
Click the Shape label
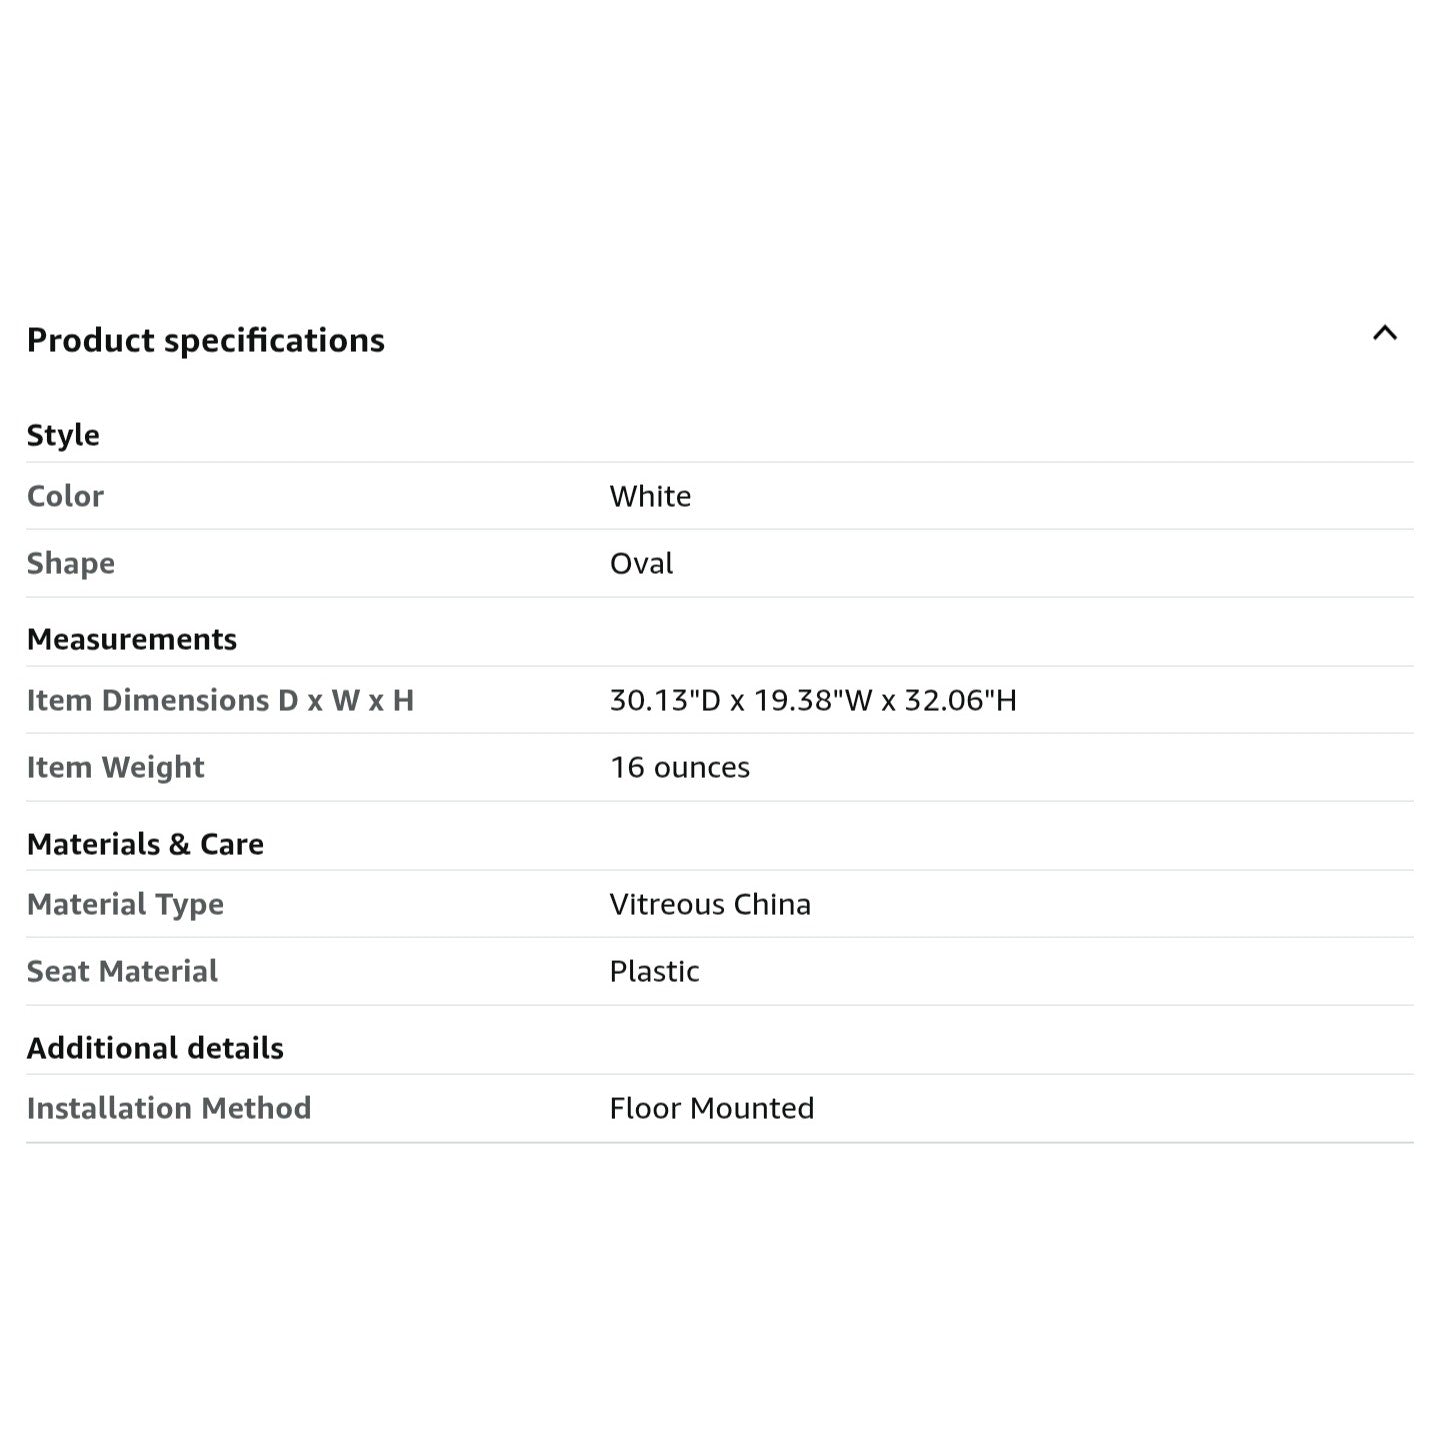[x=70, y=563]
